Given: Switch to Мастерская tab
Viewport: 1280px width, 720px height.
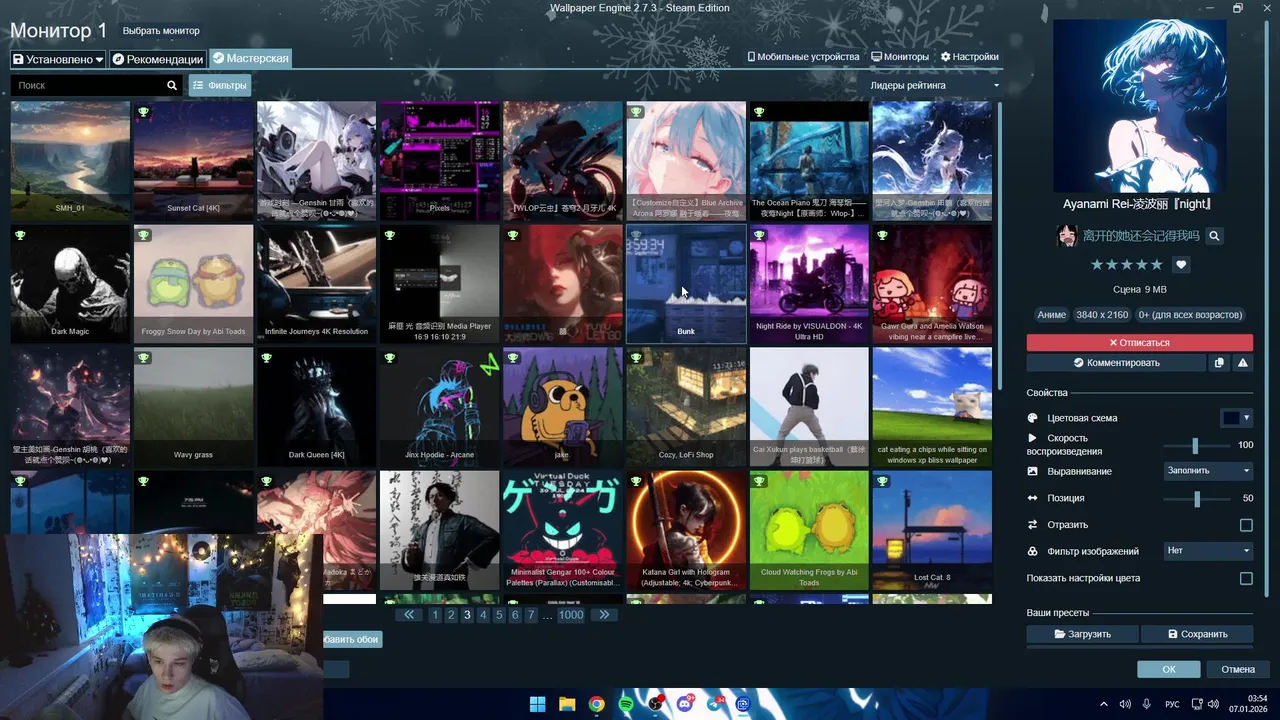Looking at the screenshot, I should [250, 59].
